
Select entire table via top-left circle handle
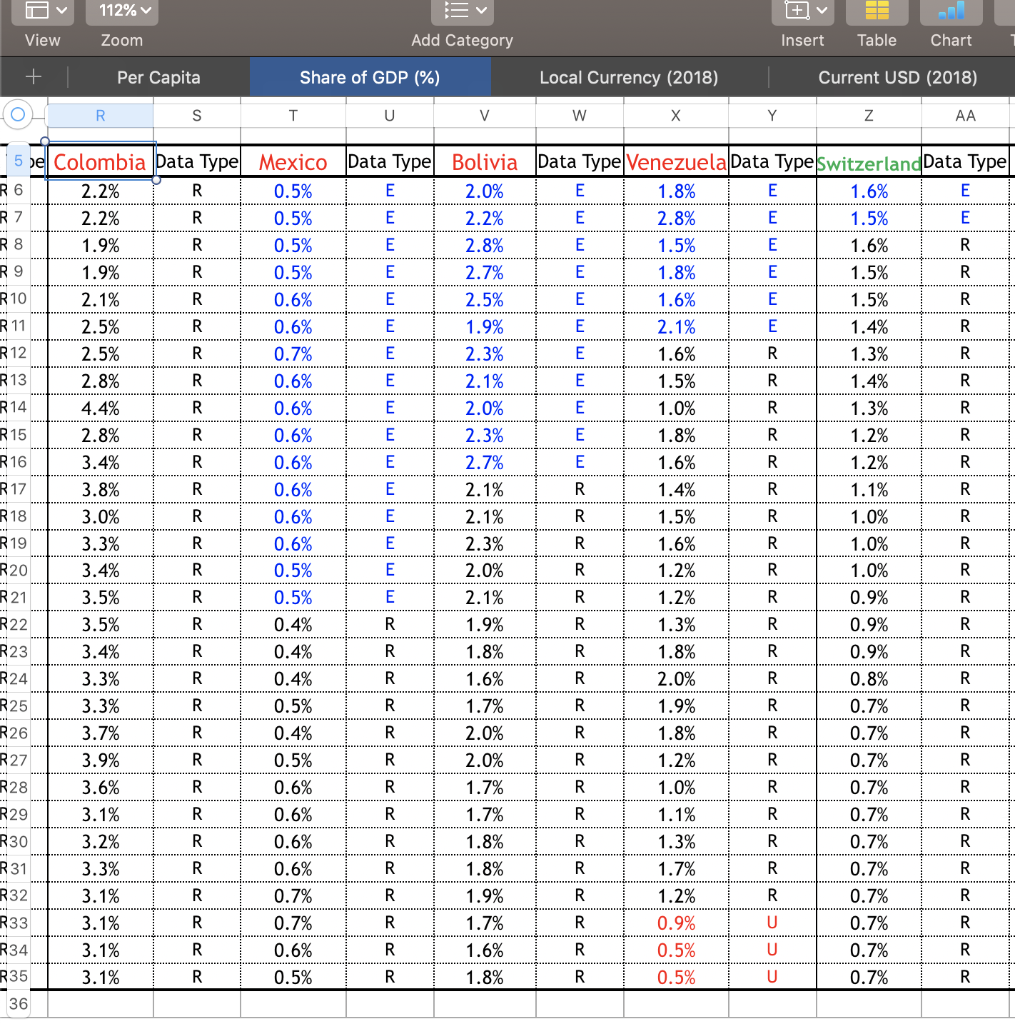(x=17, y=115)
